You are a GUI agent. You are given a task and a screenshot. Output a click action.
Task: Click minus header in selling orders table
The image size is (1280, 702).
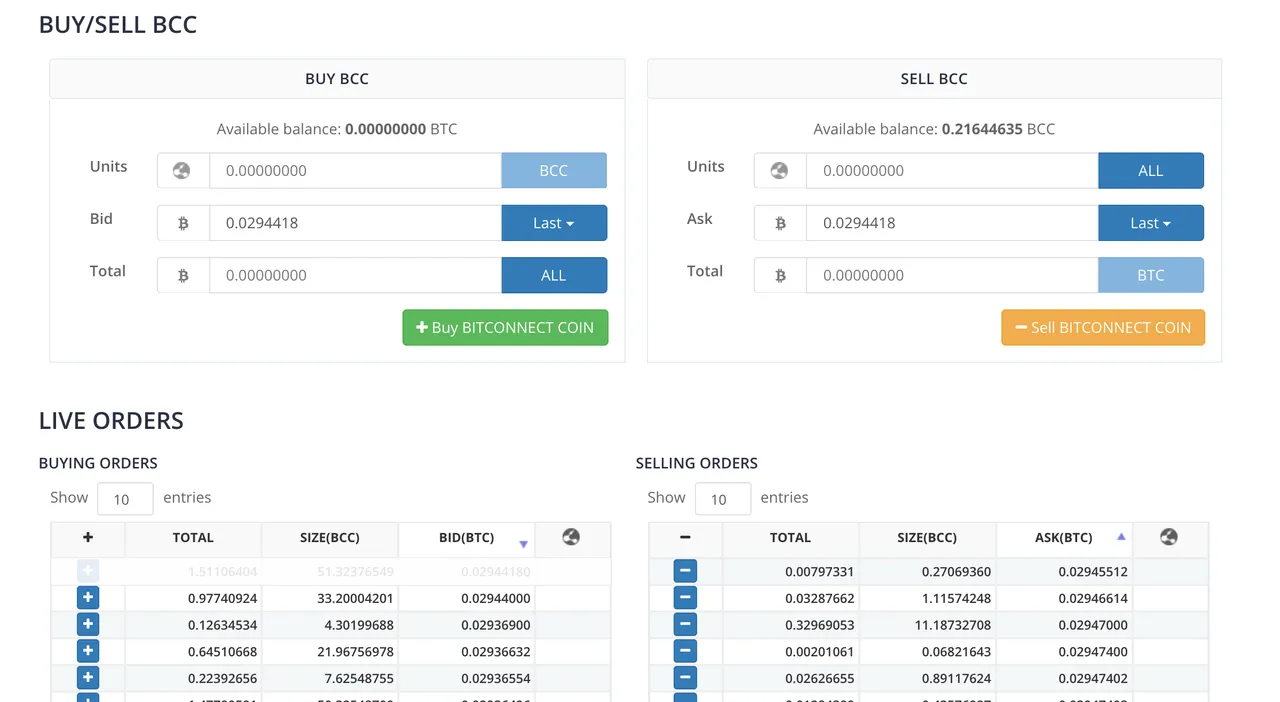pyautogui.click(x=685, y=537)
